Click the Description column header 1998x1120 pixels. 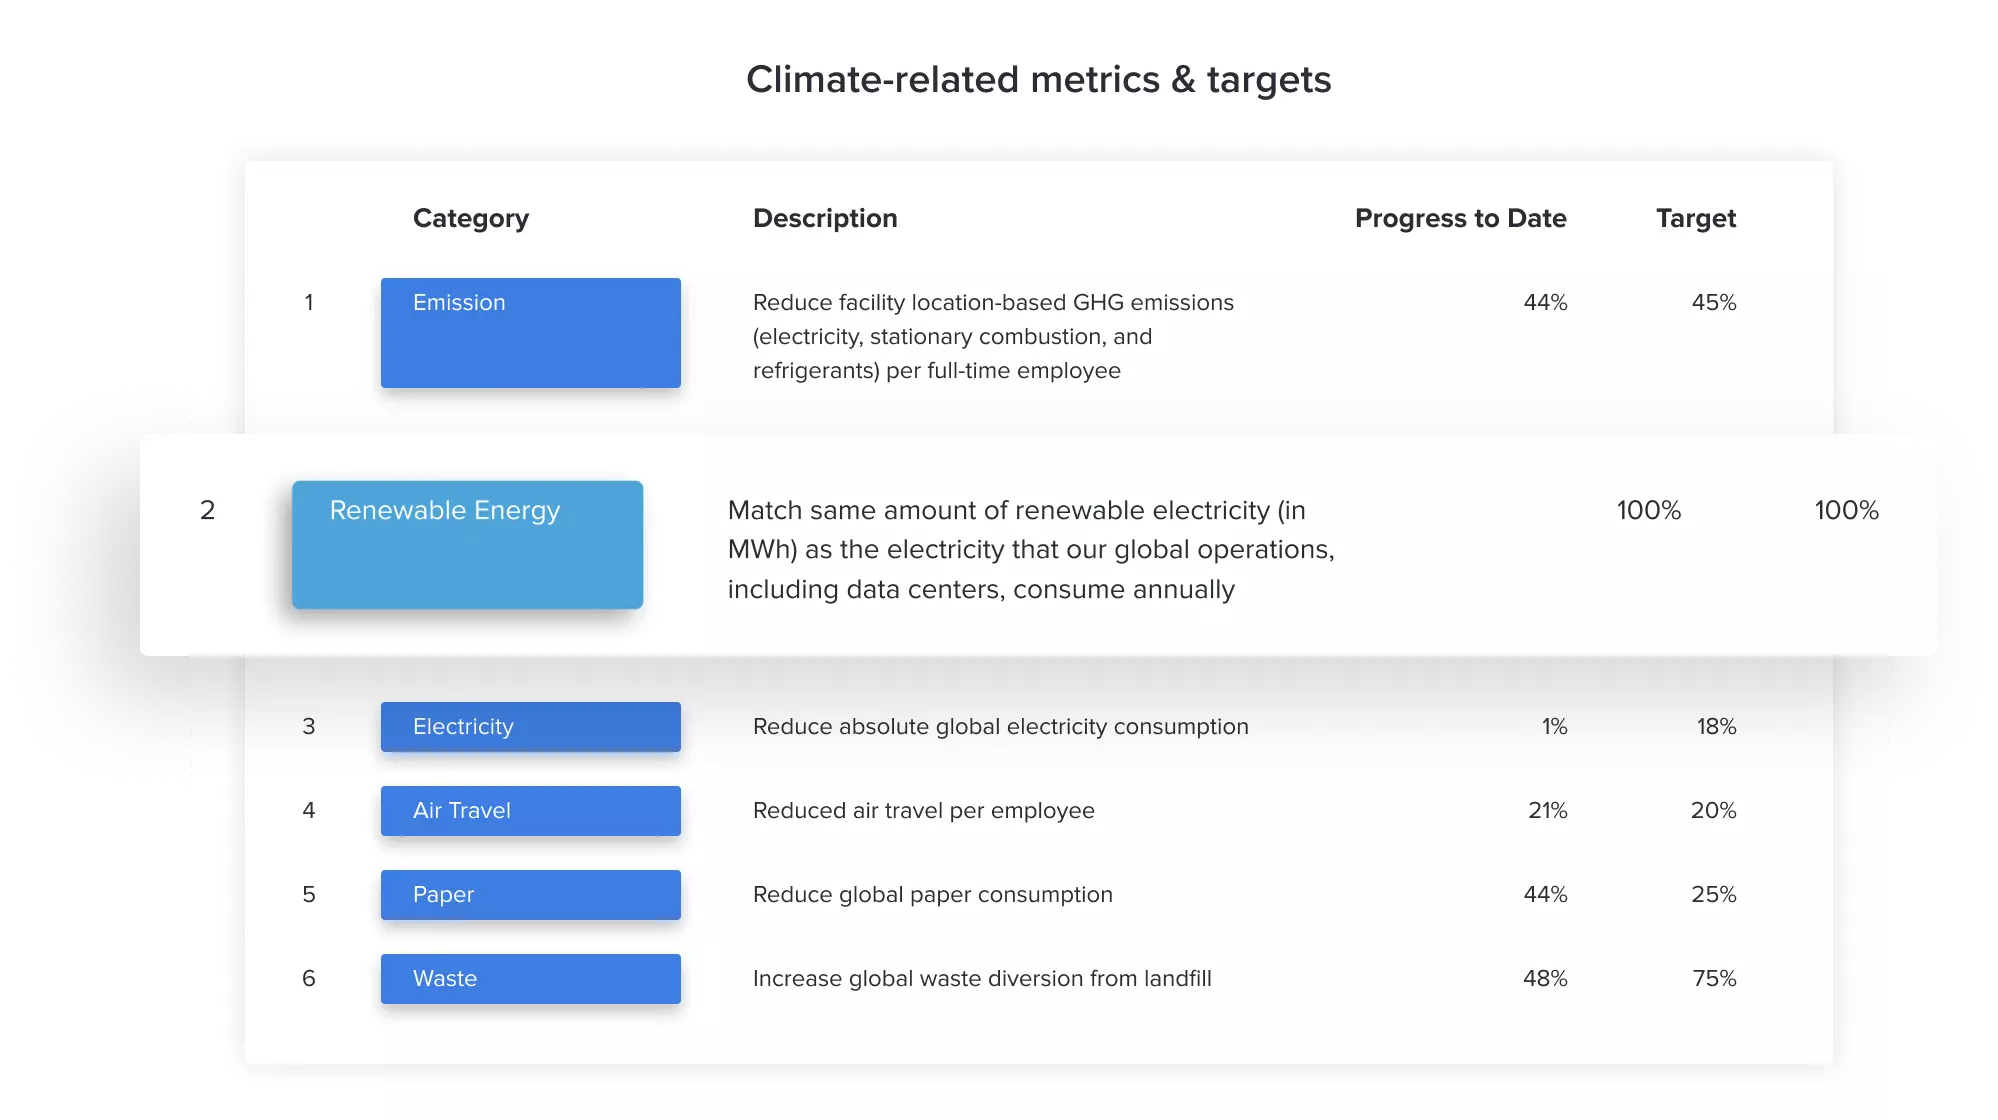824,218
